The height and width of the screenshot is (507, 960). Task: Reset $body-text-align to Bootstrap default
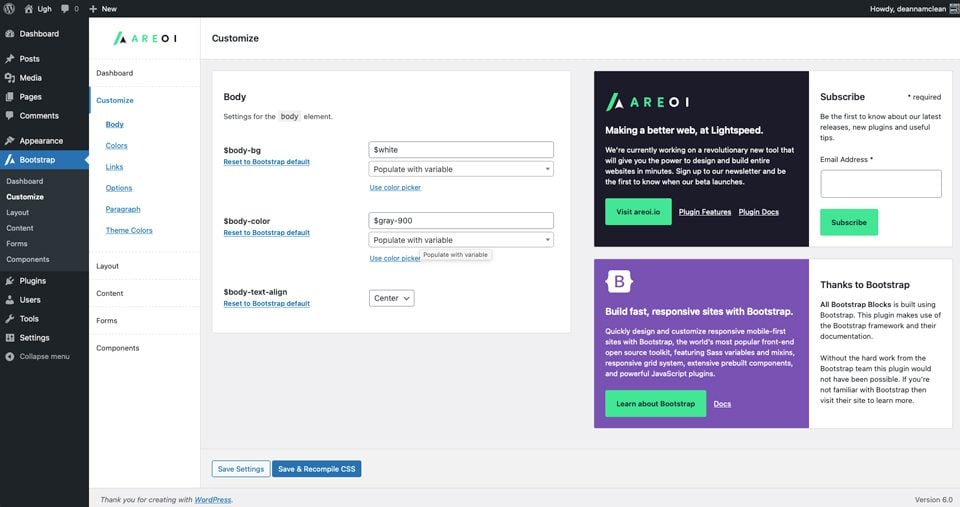[x=266, y=303]
